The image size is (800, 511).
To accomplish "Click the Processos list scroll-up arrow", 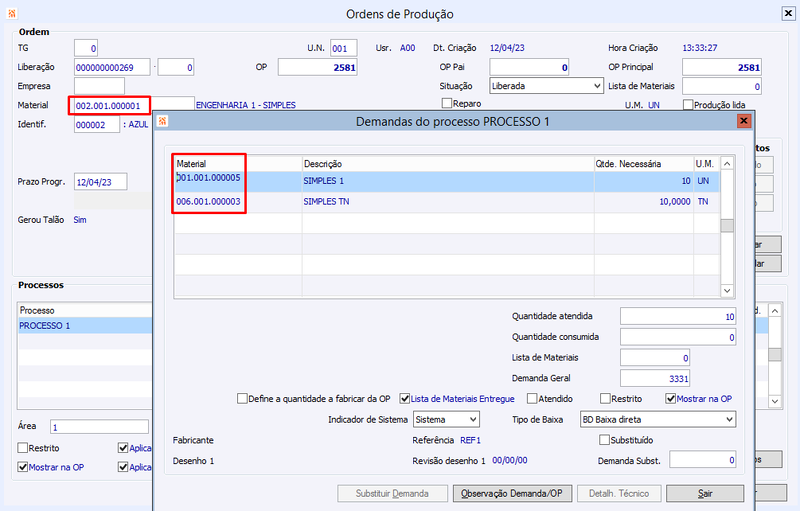I will [x=774, y=311].
